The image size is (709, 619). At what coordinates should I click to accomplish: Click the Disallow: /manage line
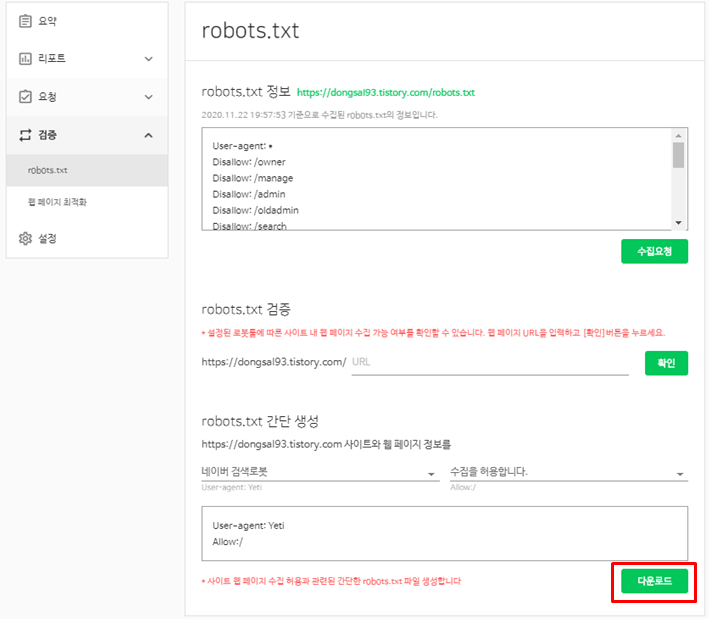pos(253,178)
